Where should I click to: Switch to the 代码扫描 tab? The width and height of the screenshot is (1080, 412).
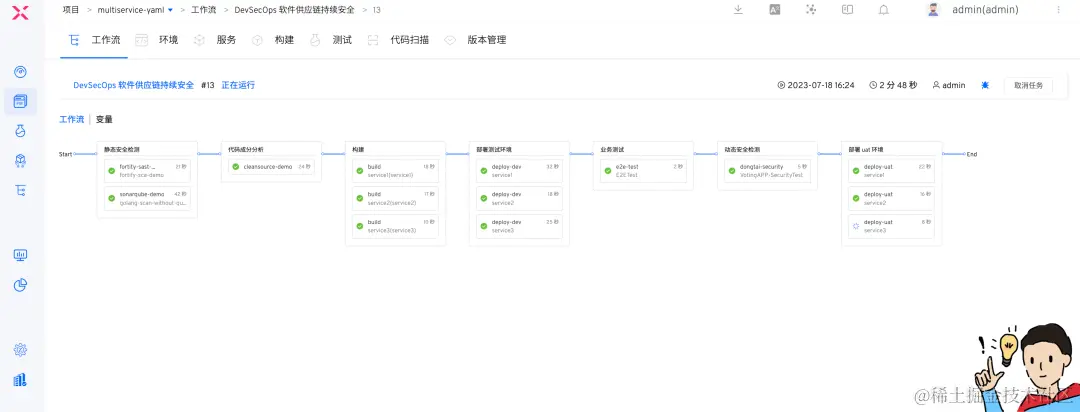point(410,40)
